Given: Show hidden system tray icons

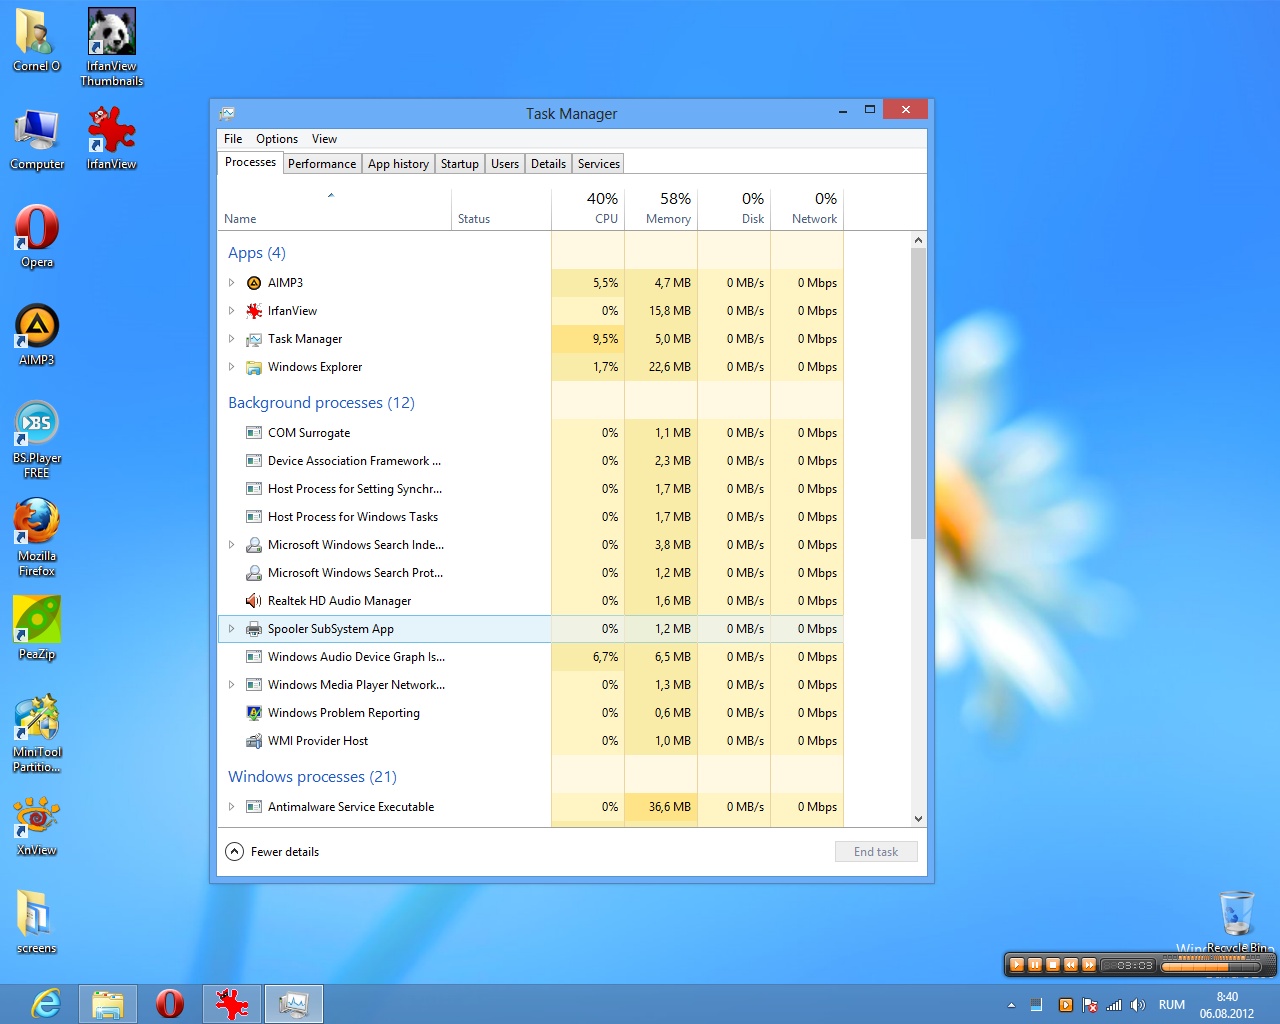Looking at the screenshot, I should [1011, 1005].
